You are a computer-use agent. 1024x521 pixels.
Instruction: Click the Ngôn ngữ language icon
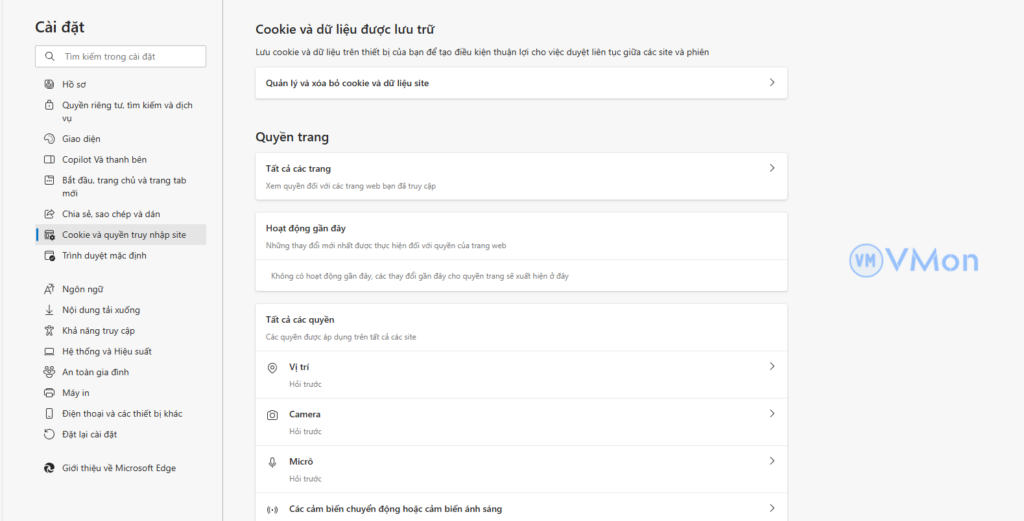click(x=49, y=289)
